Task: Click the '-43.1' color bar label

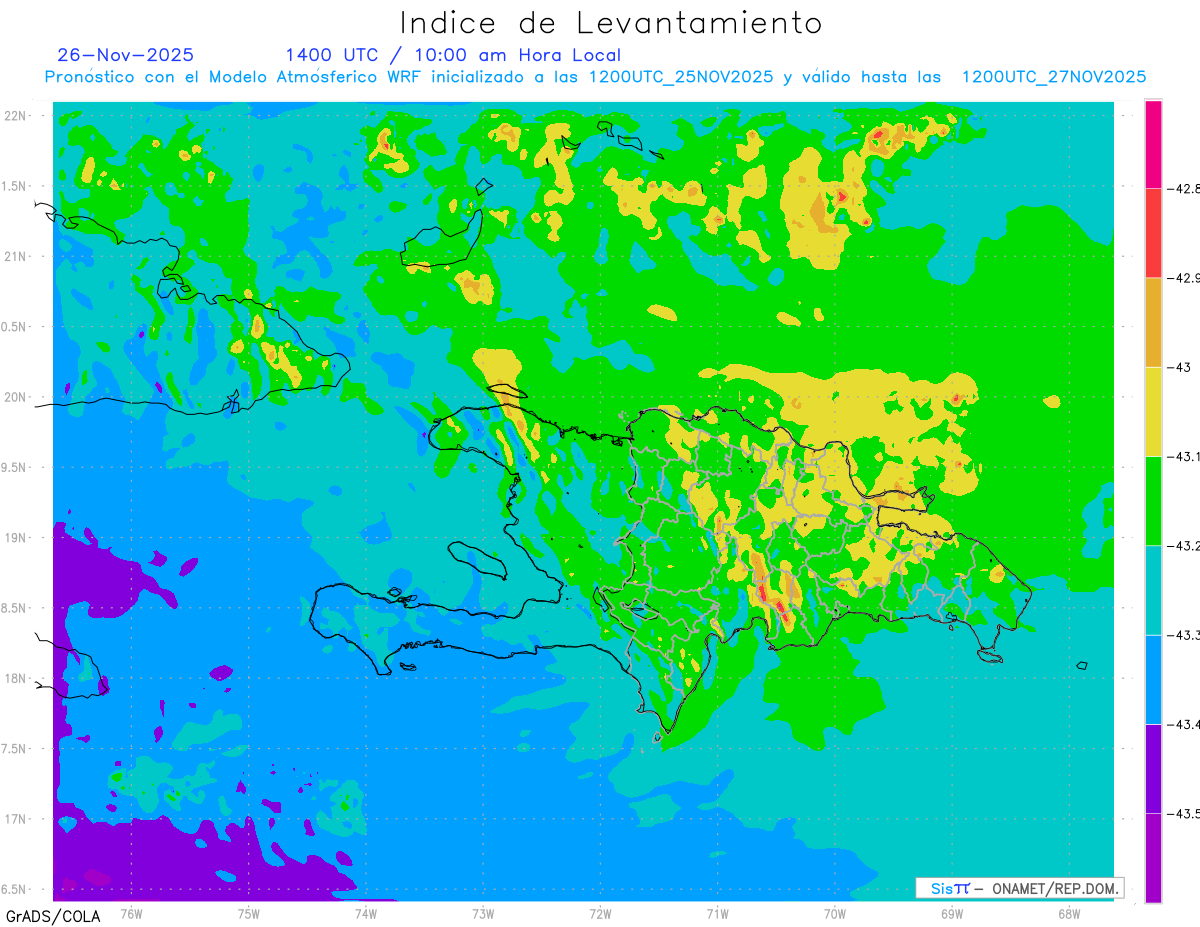Action: (1183, 456)
